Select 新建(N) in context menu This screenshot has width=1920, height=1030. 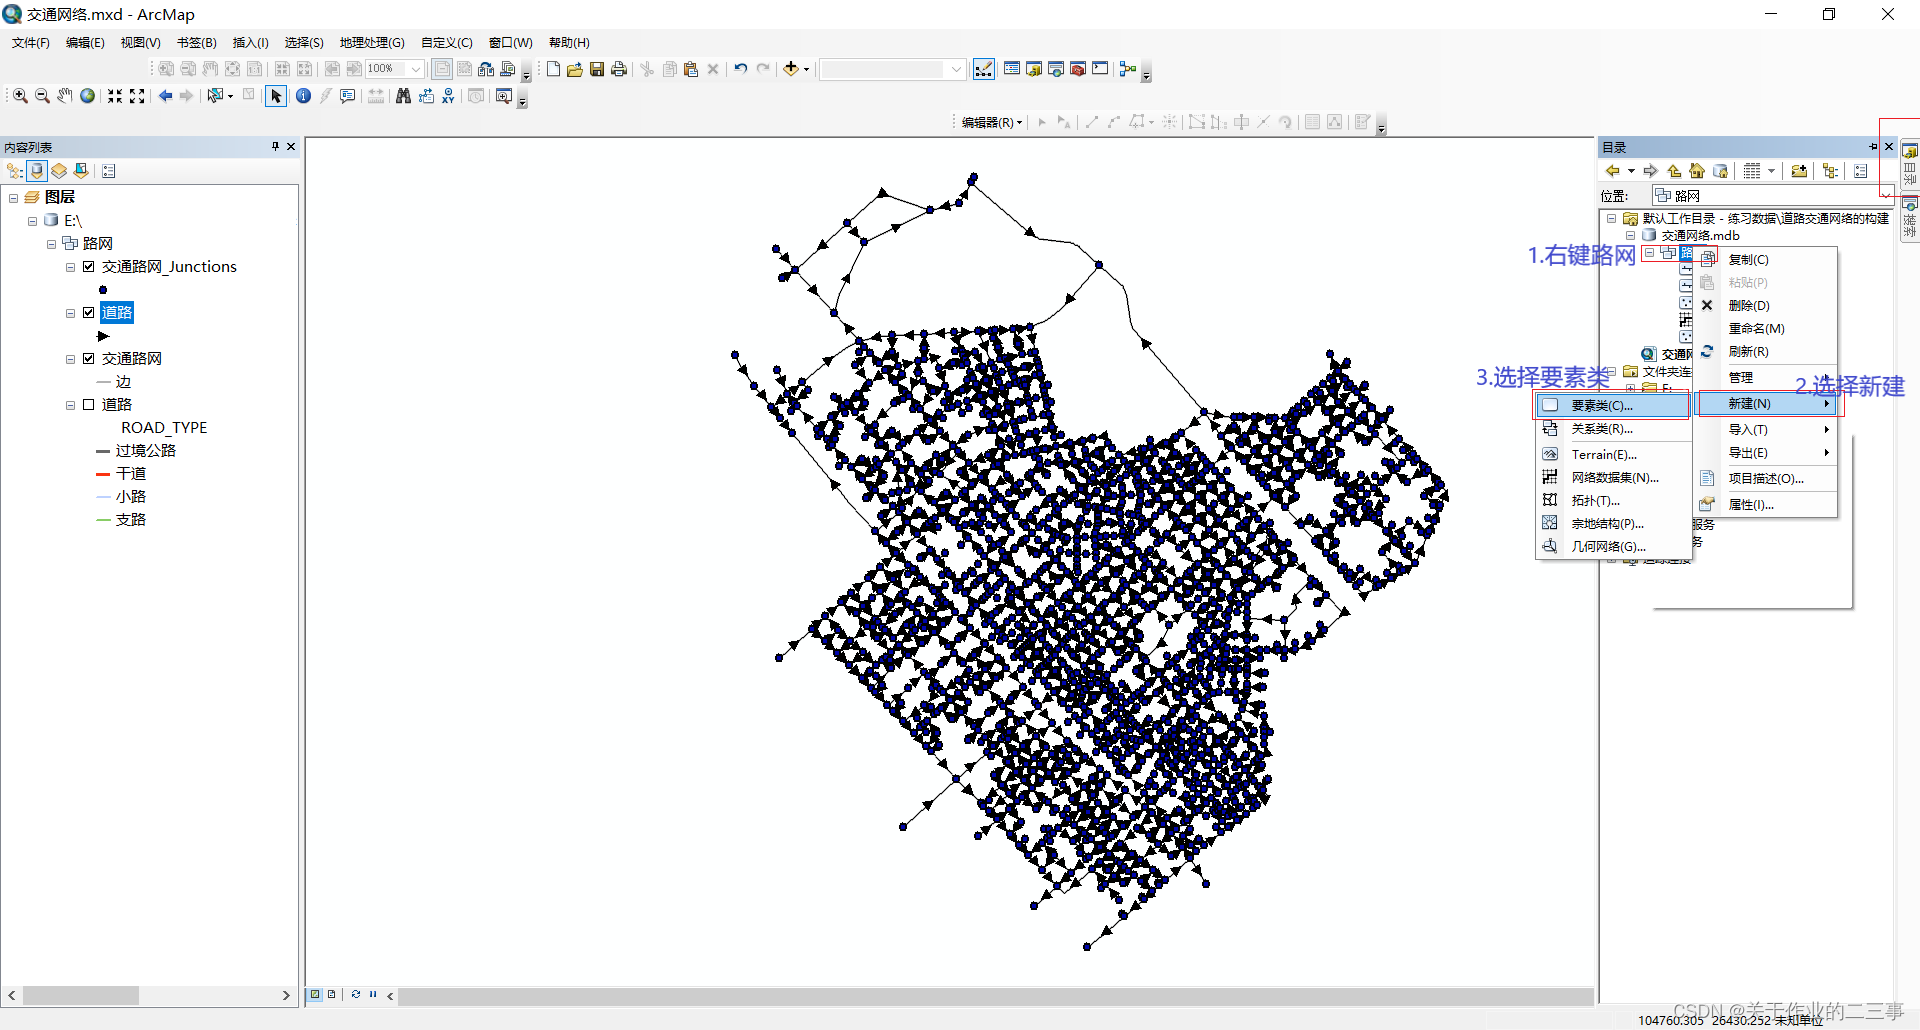coord(1767,403)
